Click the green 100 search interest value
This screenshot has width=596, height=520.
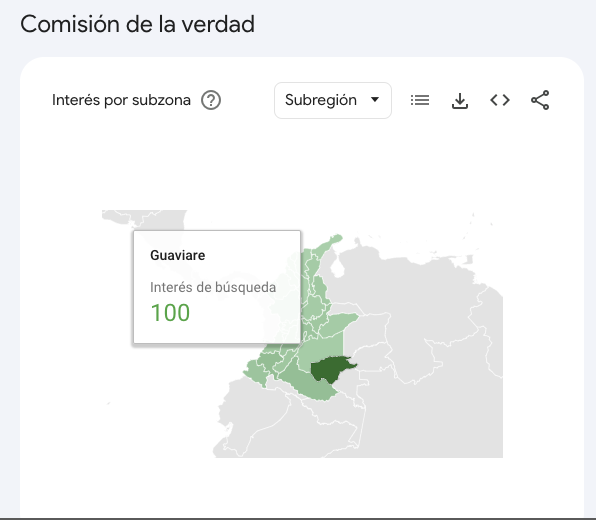pyautogui.click(x=170, y=313)
